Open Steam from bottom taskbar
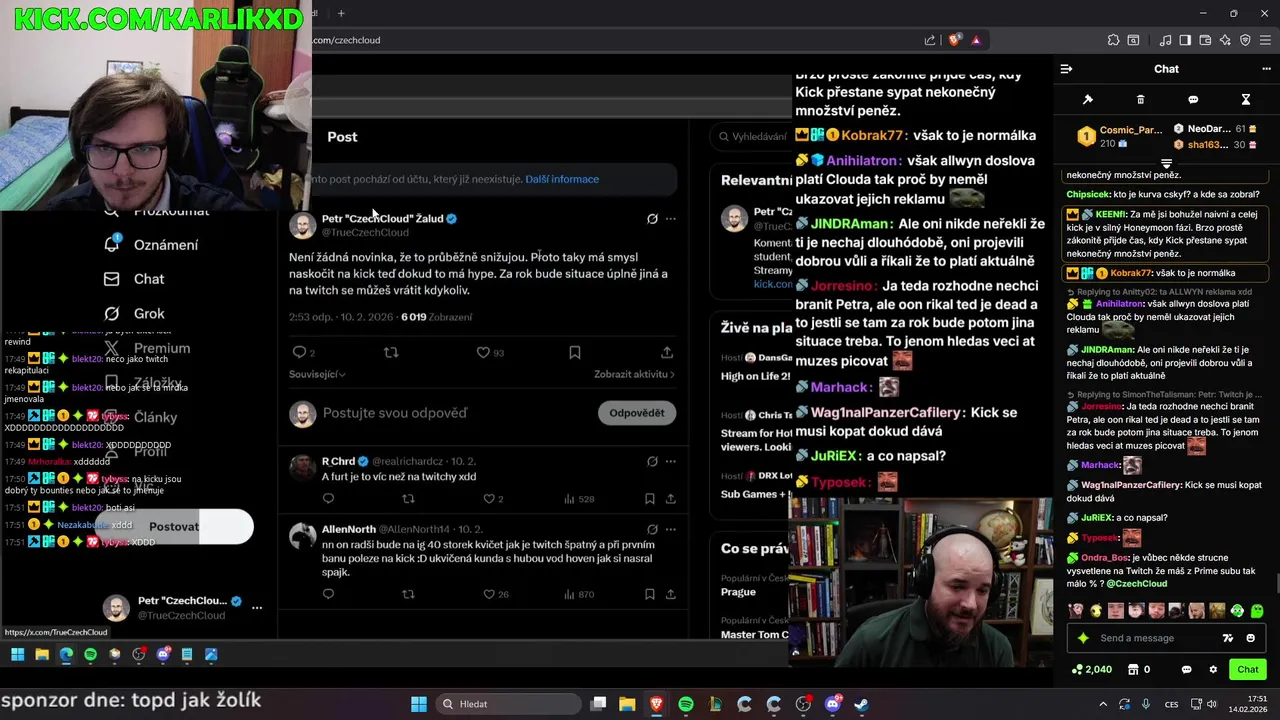The width and height of the screenshot is (1280, 720). 861,704
